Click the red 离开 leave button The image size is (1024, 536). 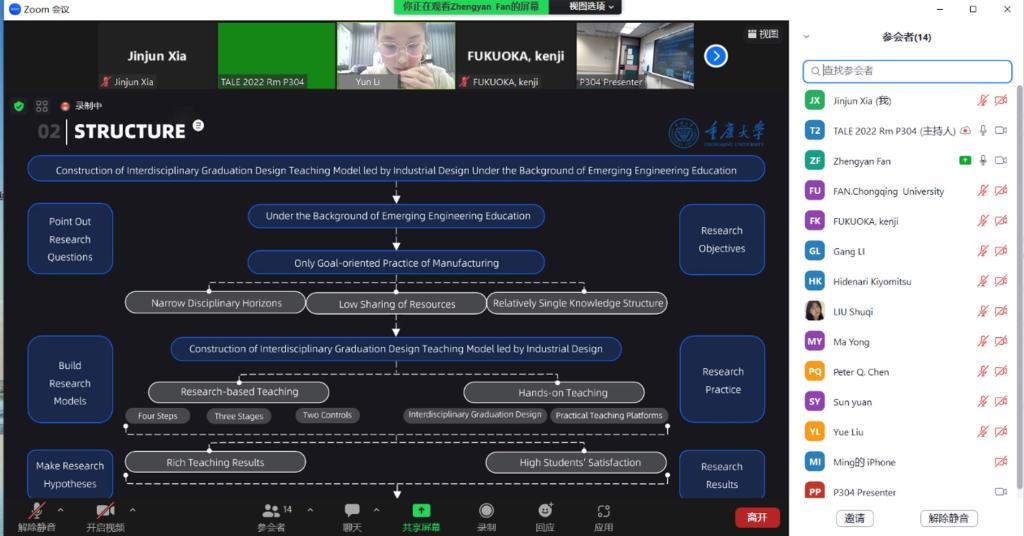757,517
